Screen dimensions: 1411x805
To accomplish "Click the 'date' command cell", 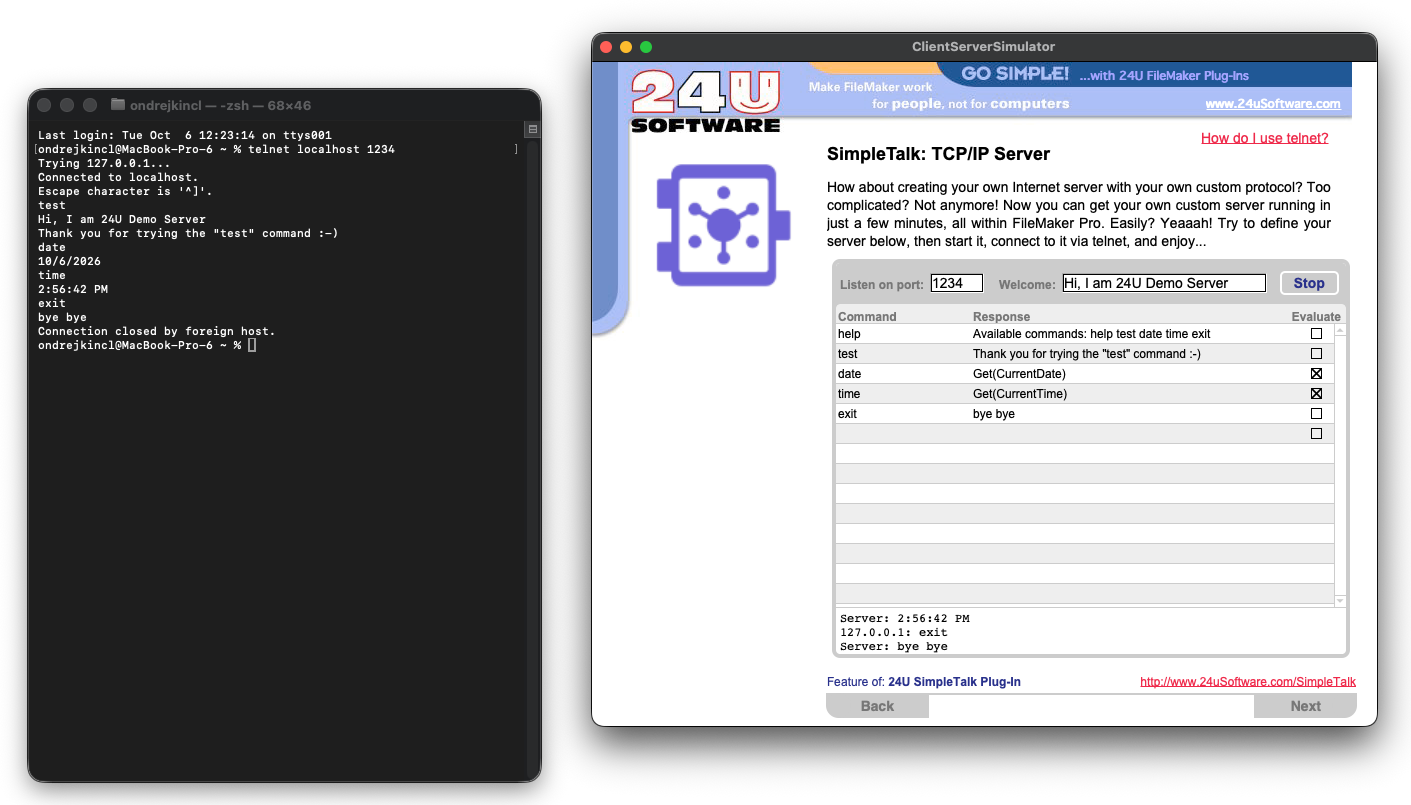I will [x=903, y=374].
